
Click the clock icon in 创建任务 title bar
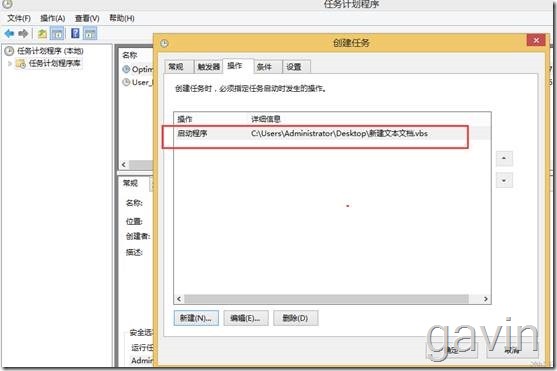[x=164, y=43]
